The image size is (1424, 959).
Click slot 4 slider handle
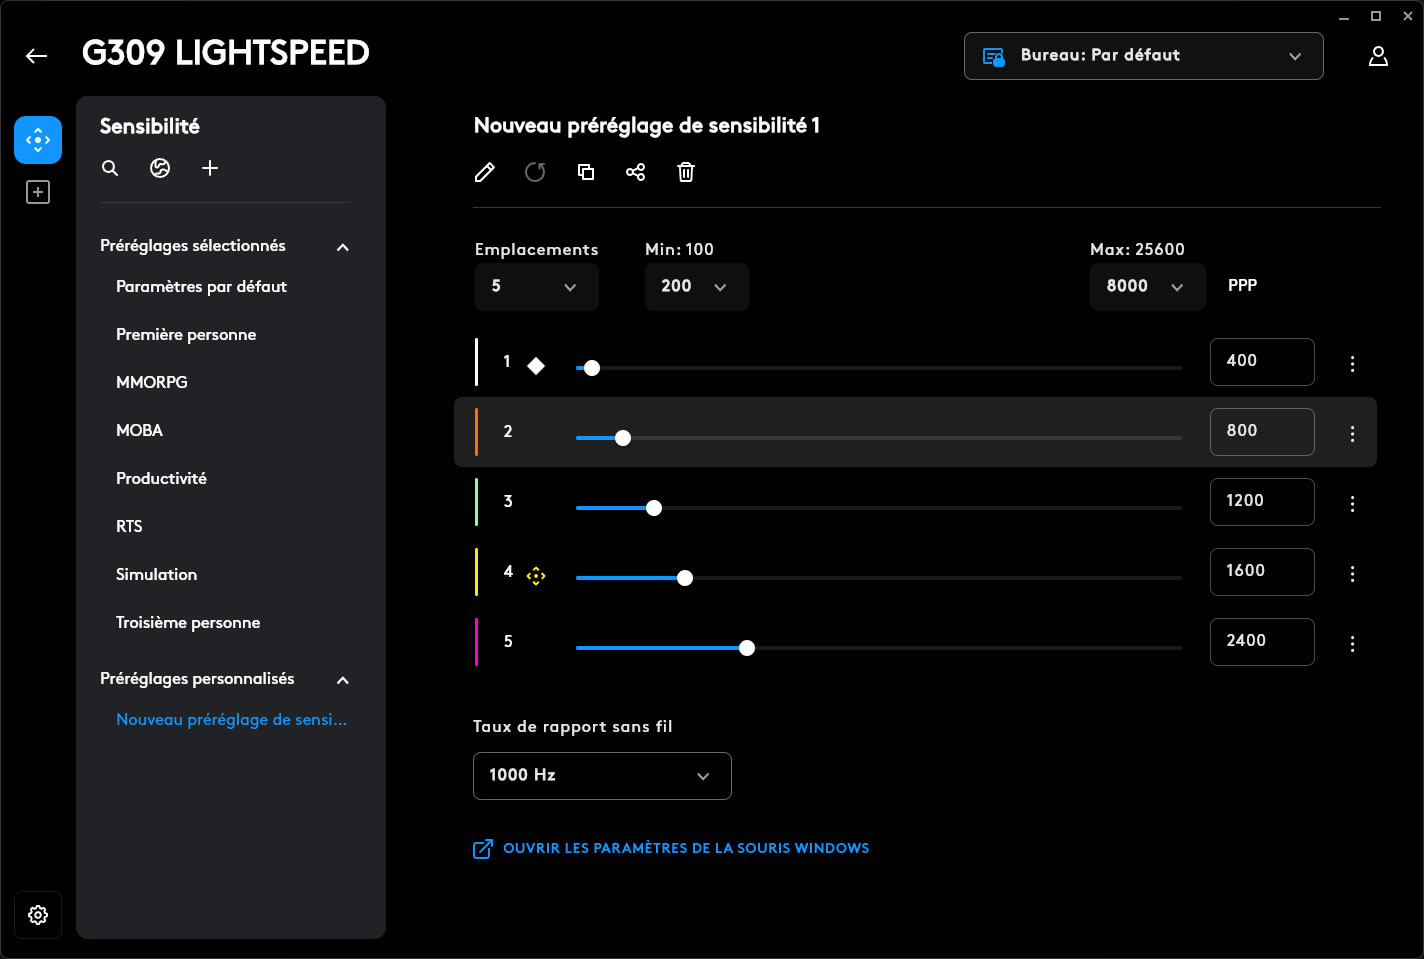point(685,578)
